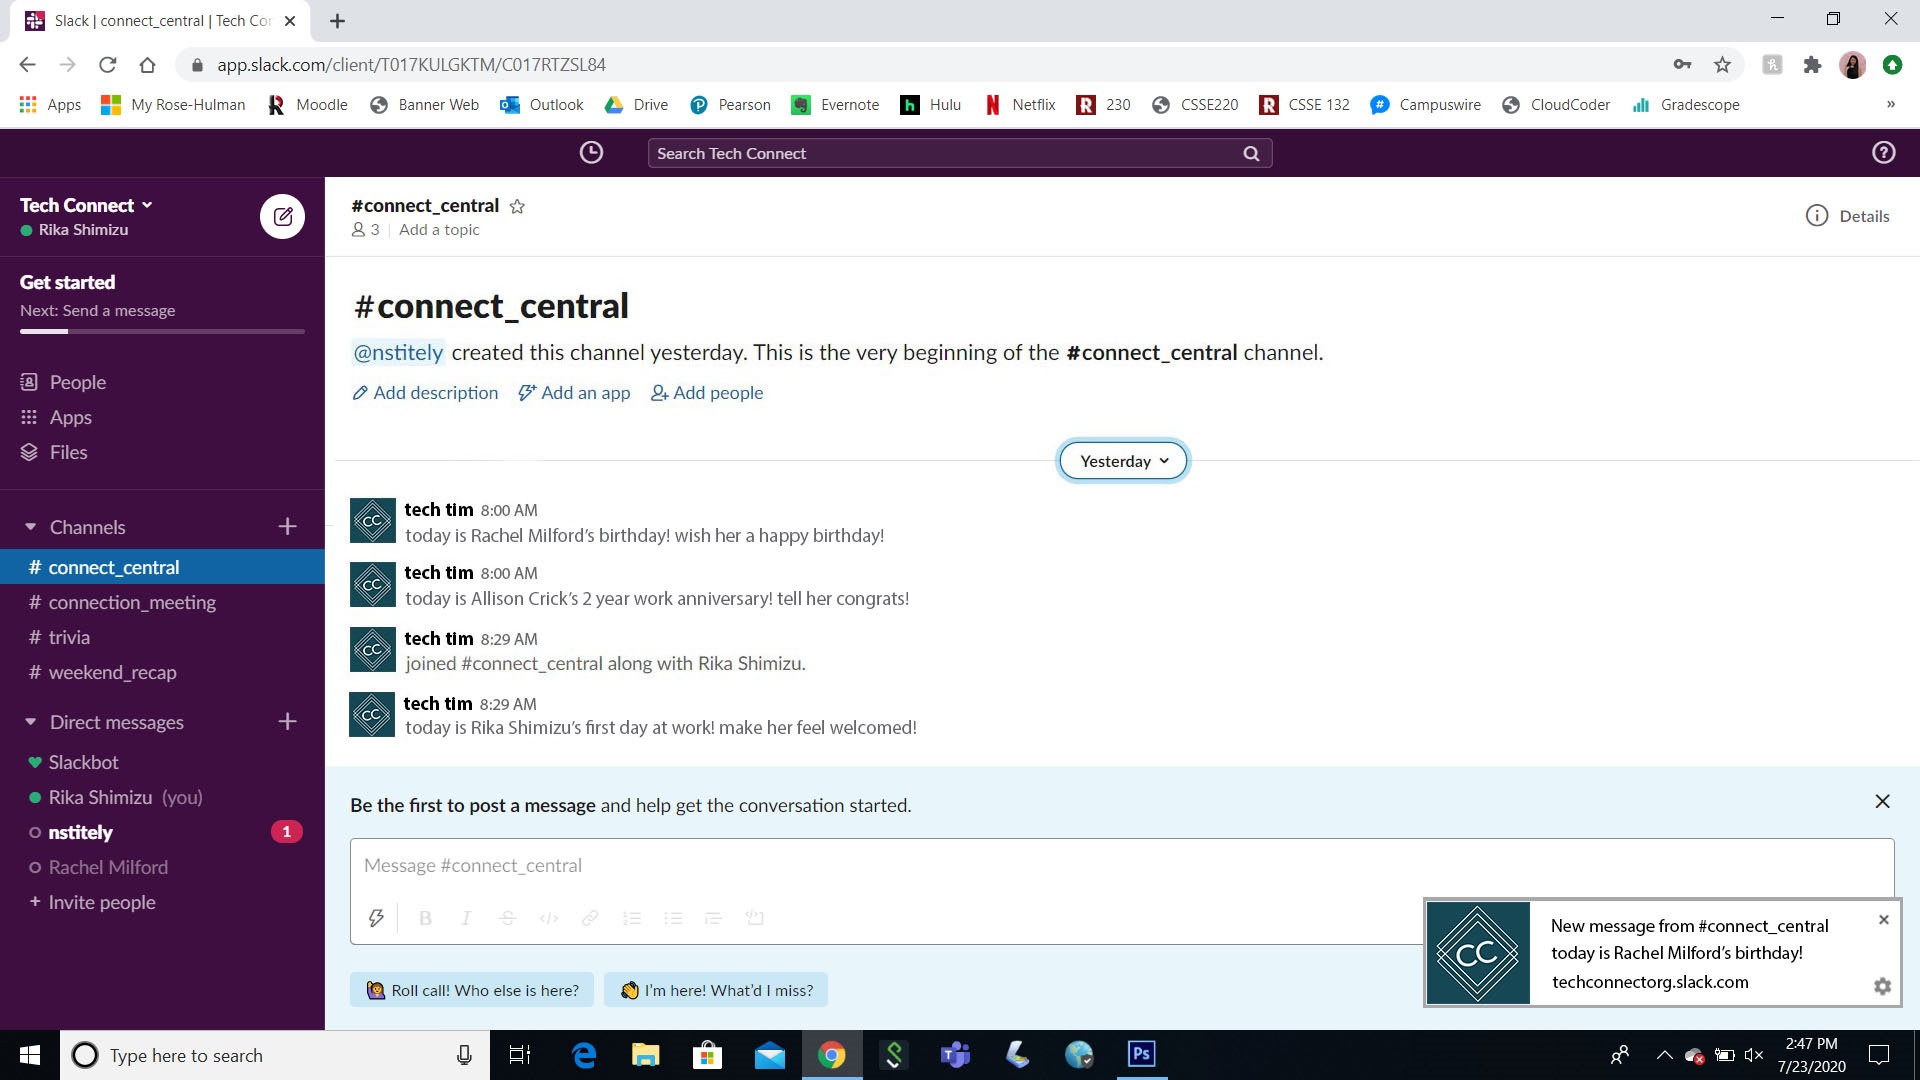Click plus icon to add channels

pos(287,526)
